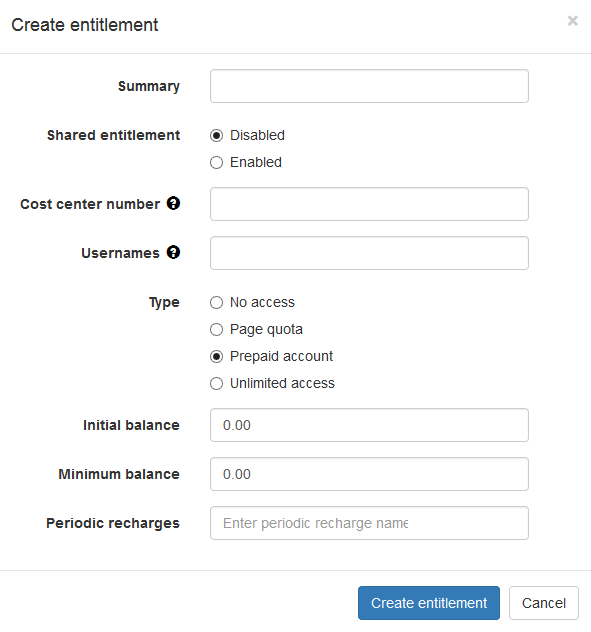Click the Usernames help icon

(173, 253)
